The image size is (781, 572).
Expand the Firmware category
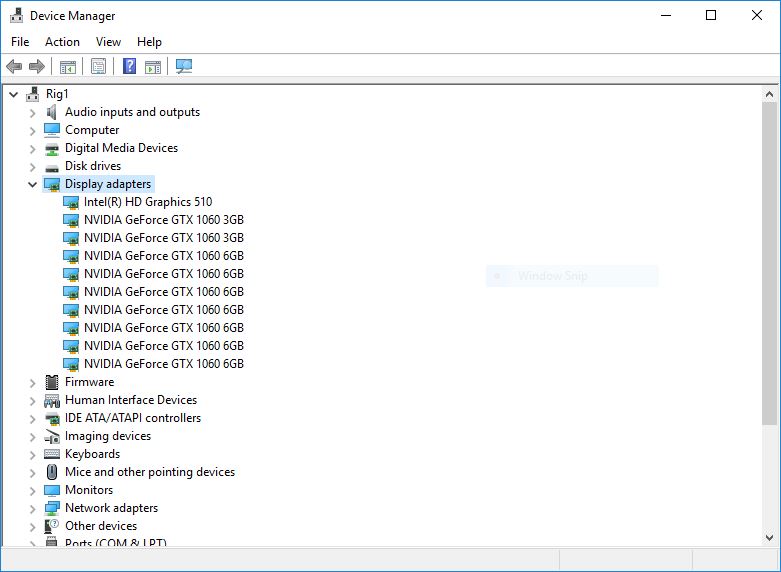(x=33, y=383)
